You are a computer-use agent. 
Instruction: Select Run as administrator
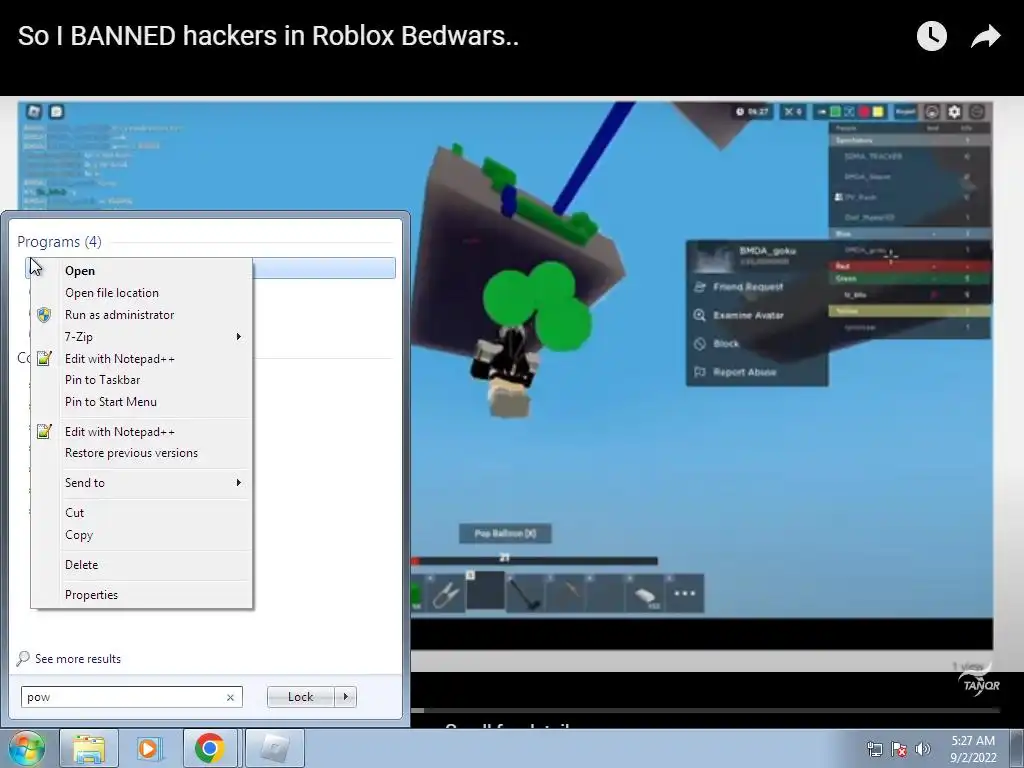141,315
